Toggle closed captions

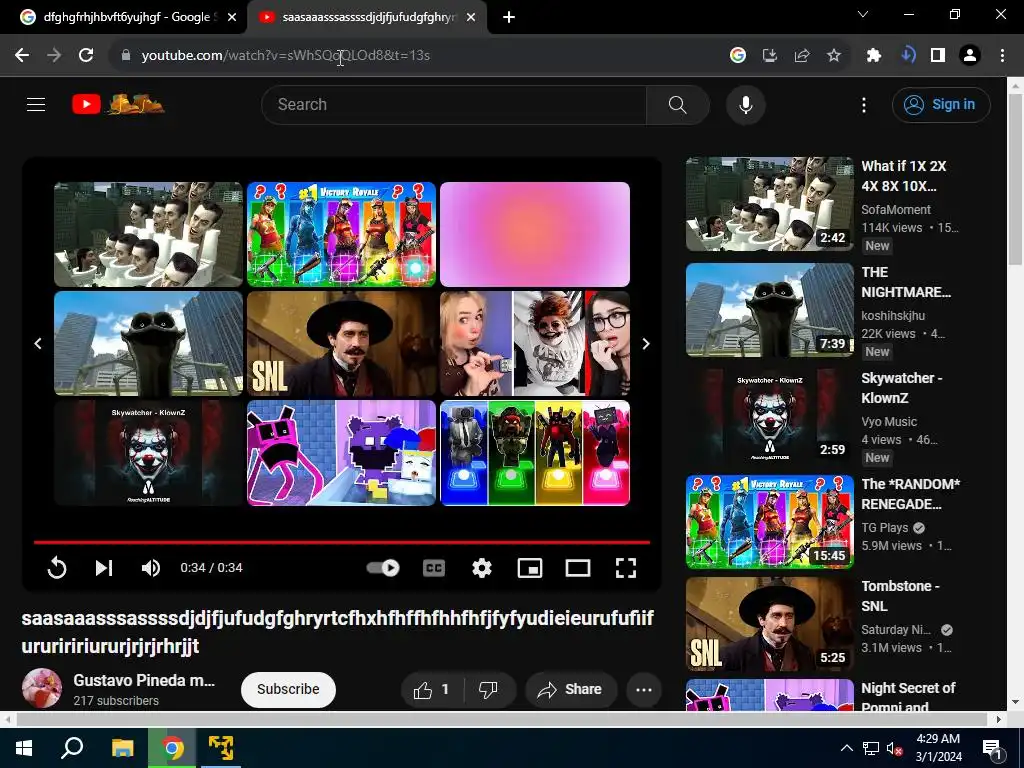[x=434, y=568]
